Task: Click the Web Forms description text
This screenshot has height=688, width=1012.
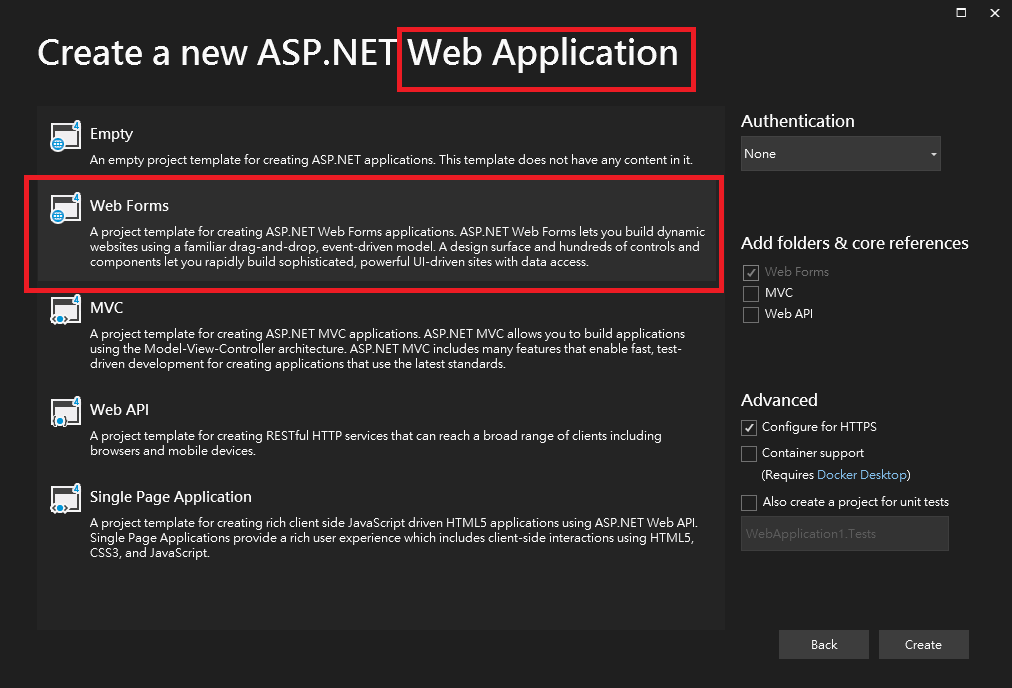Action: [398, 247]
